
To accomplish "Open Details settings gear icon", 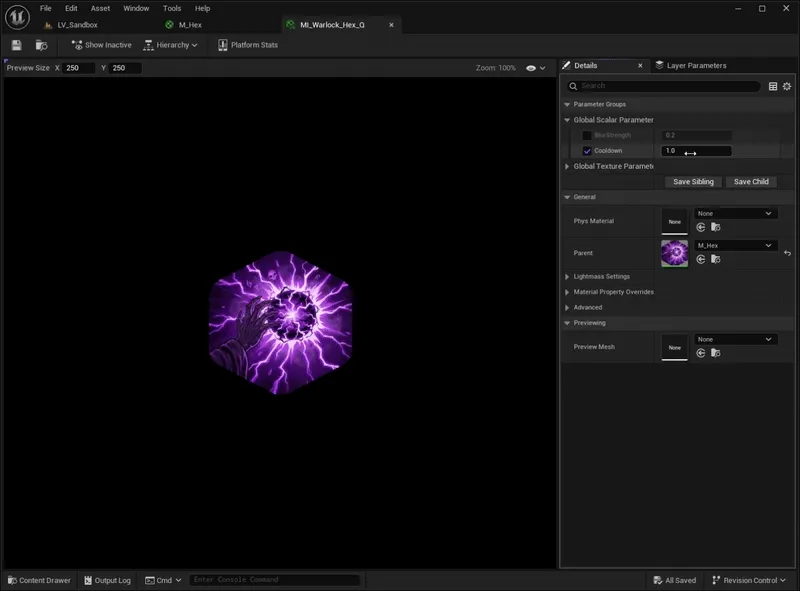I will click(x=787, y=86).
